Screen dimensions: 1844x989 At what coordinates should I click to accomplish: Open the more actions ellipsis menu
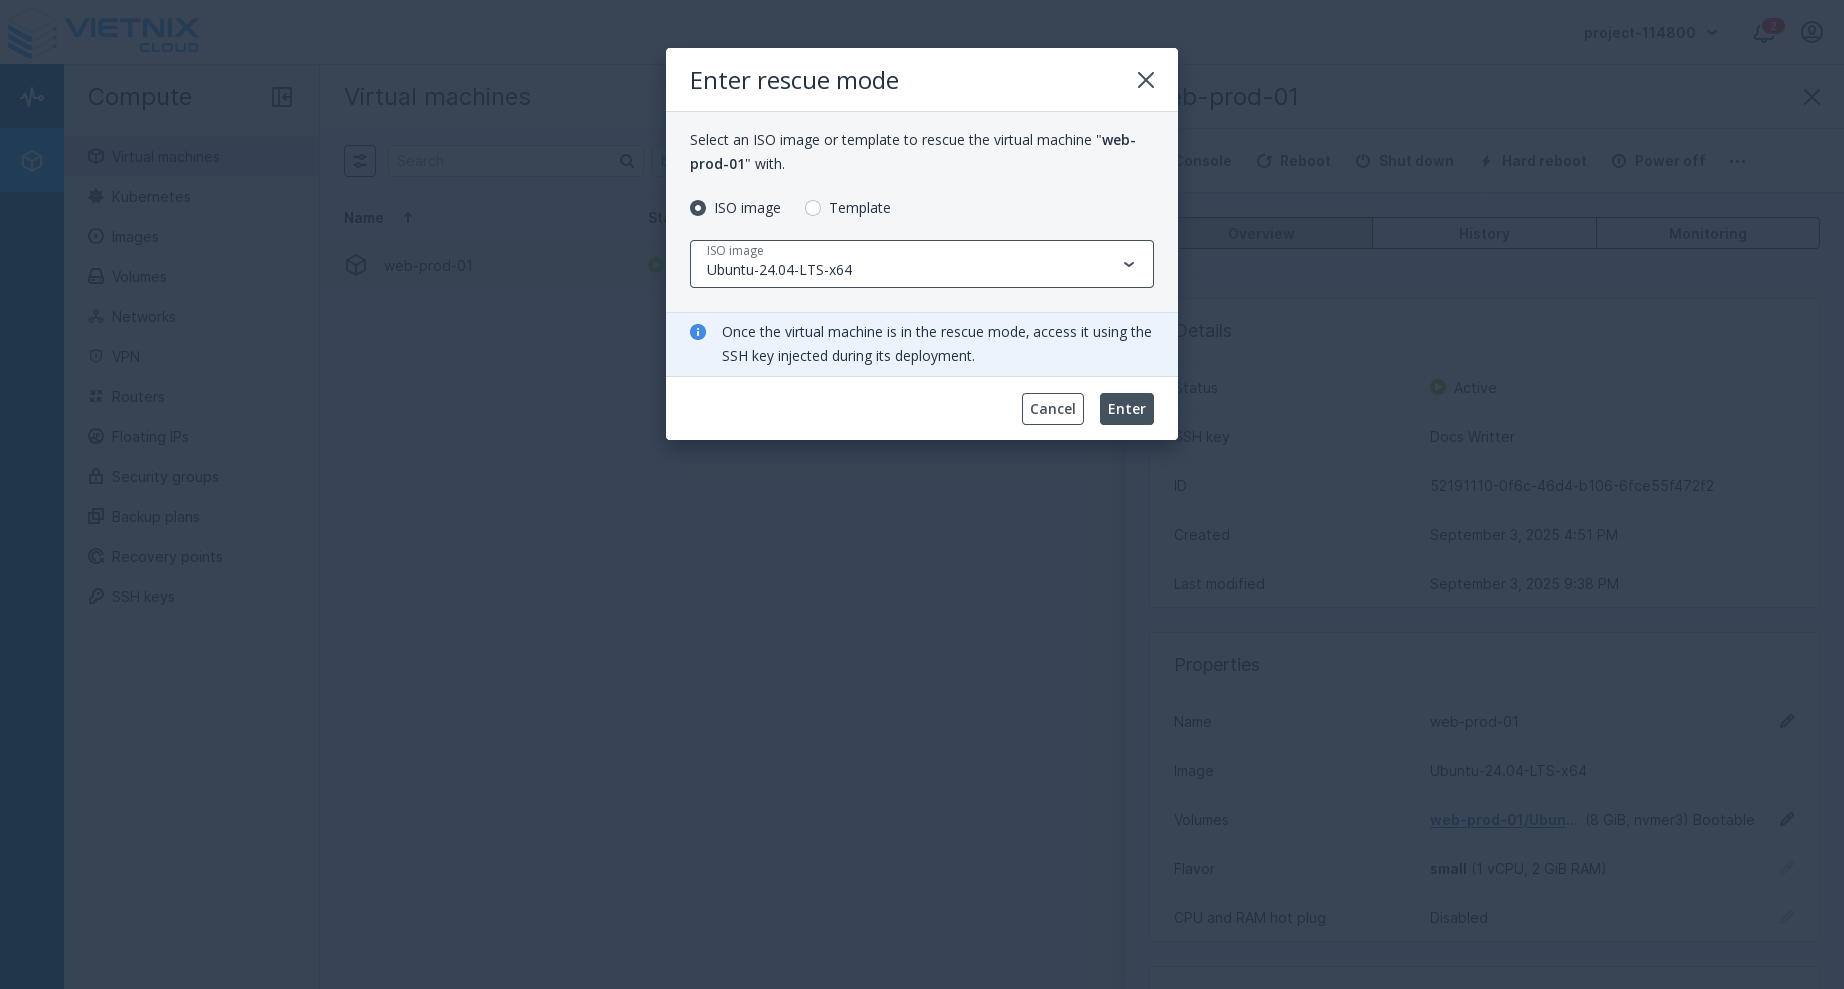tap(1737, 161)
